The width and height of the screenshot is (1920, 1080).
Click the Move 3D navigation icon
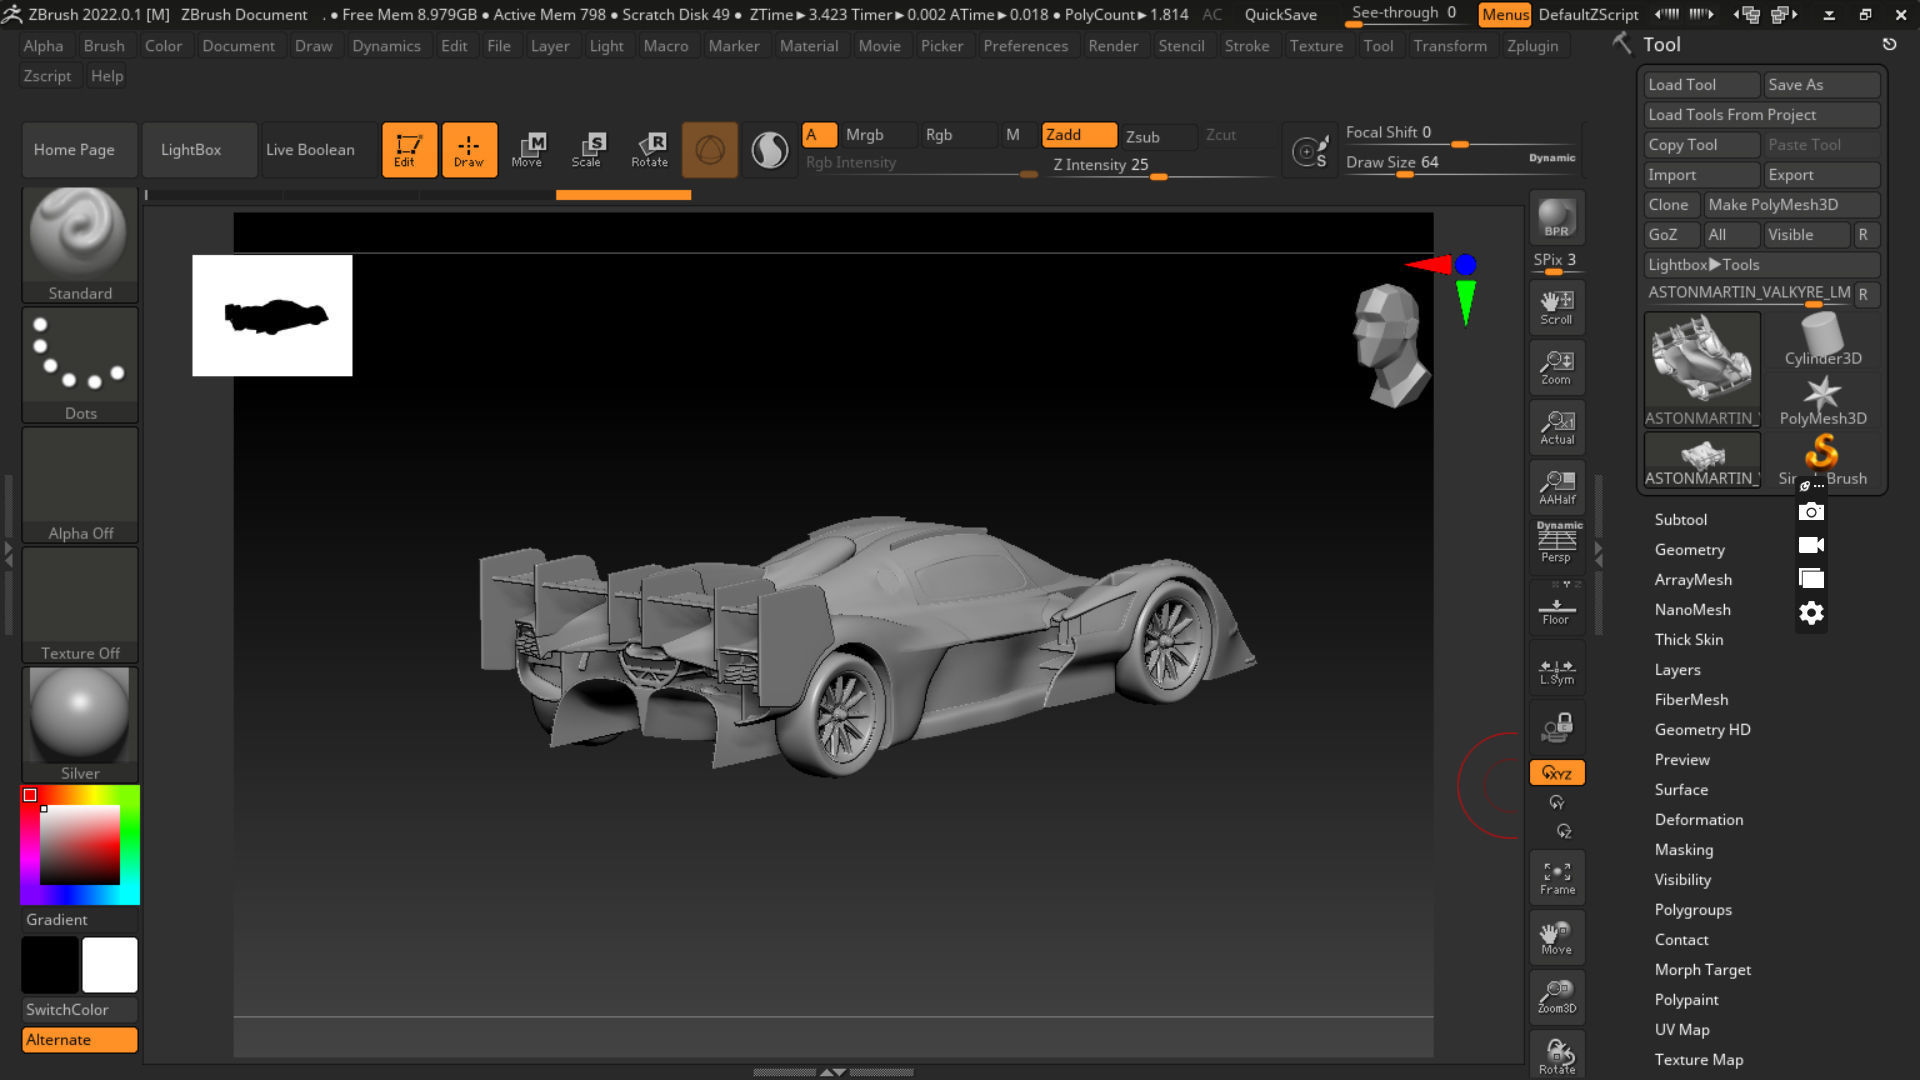[x=1557, y=937]
